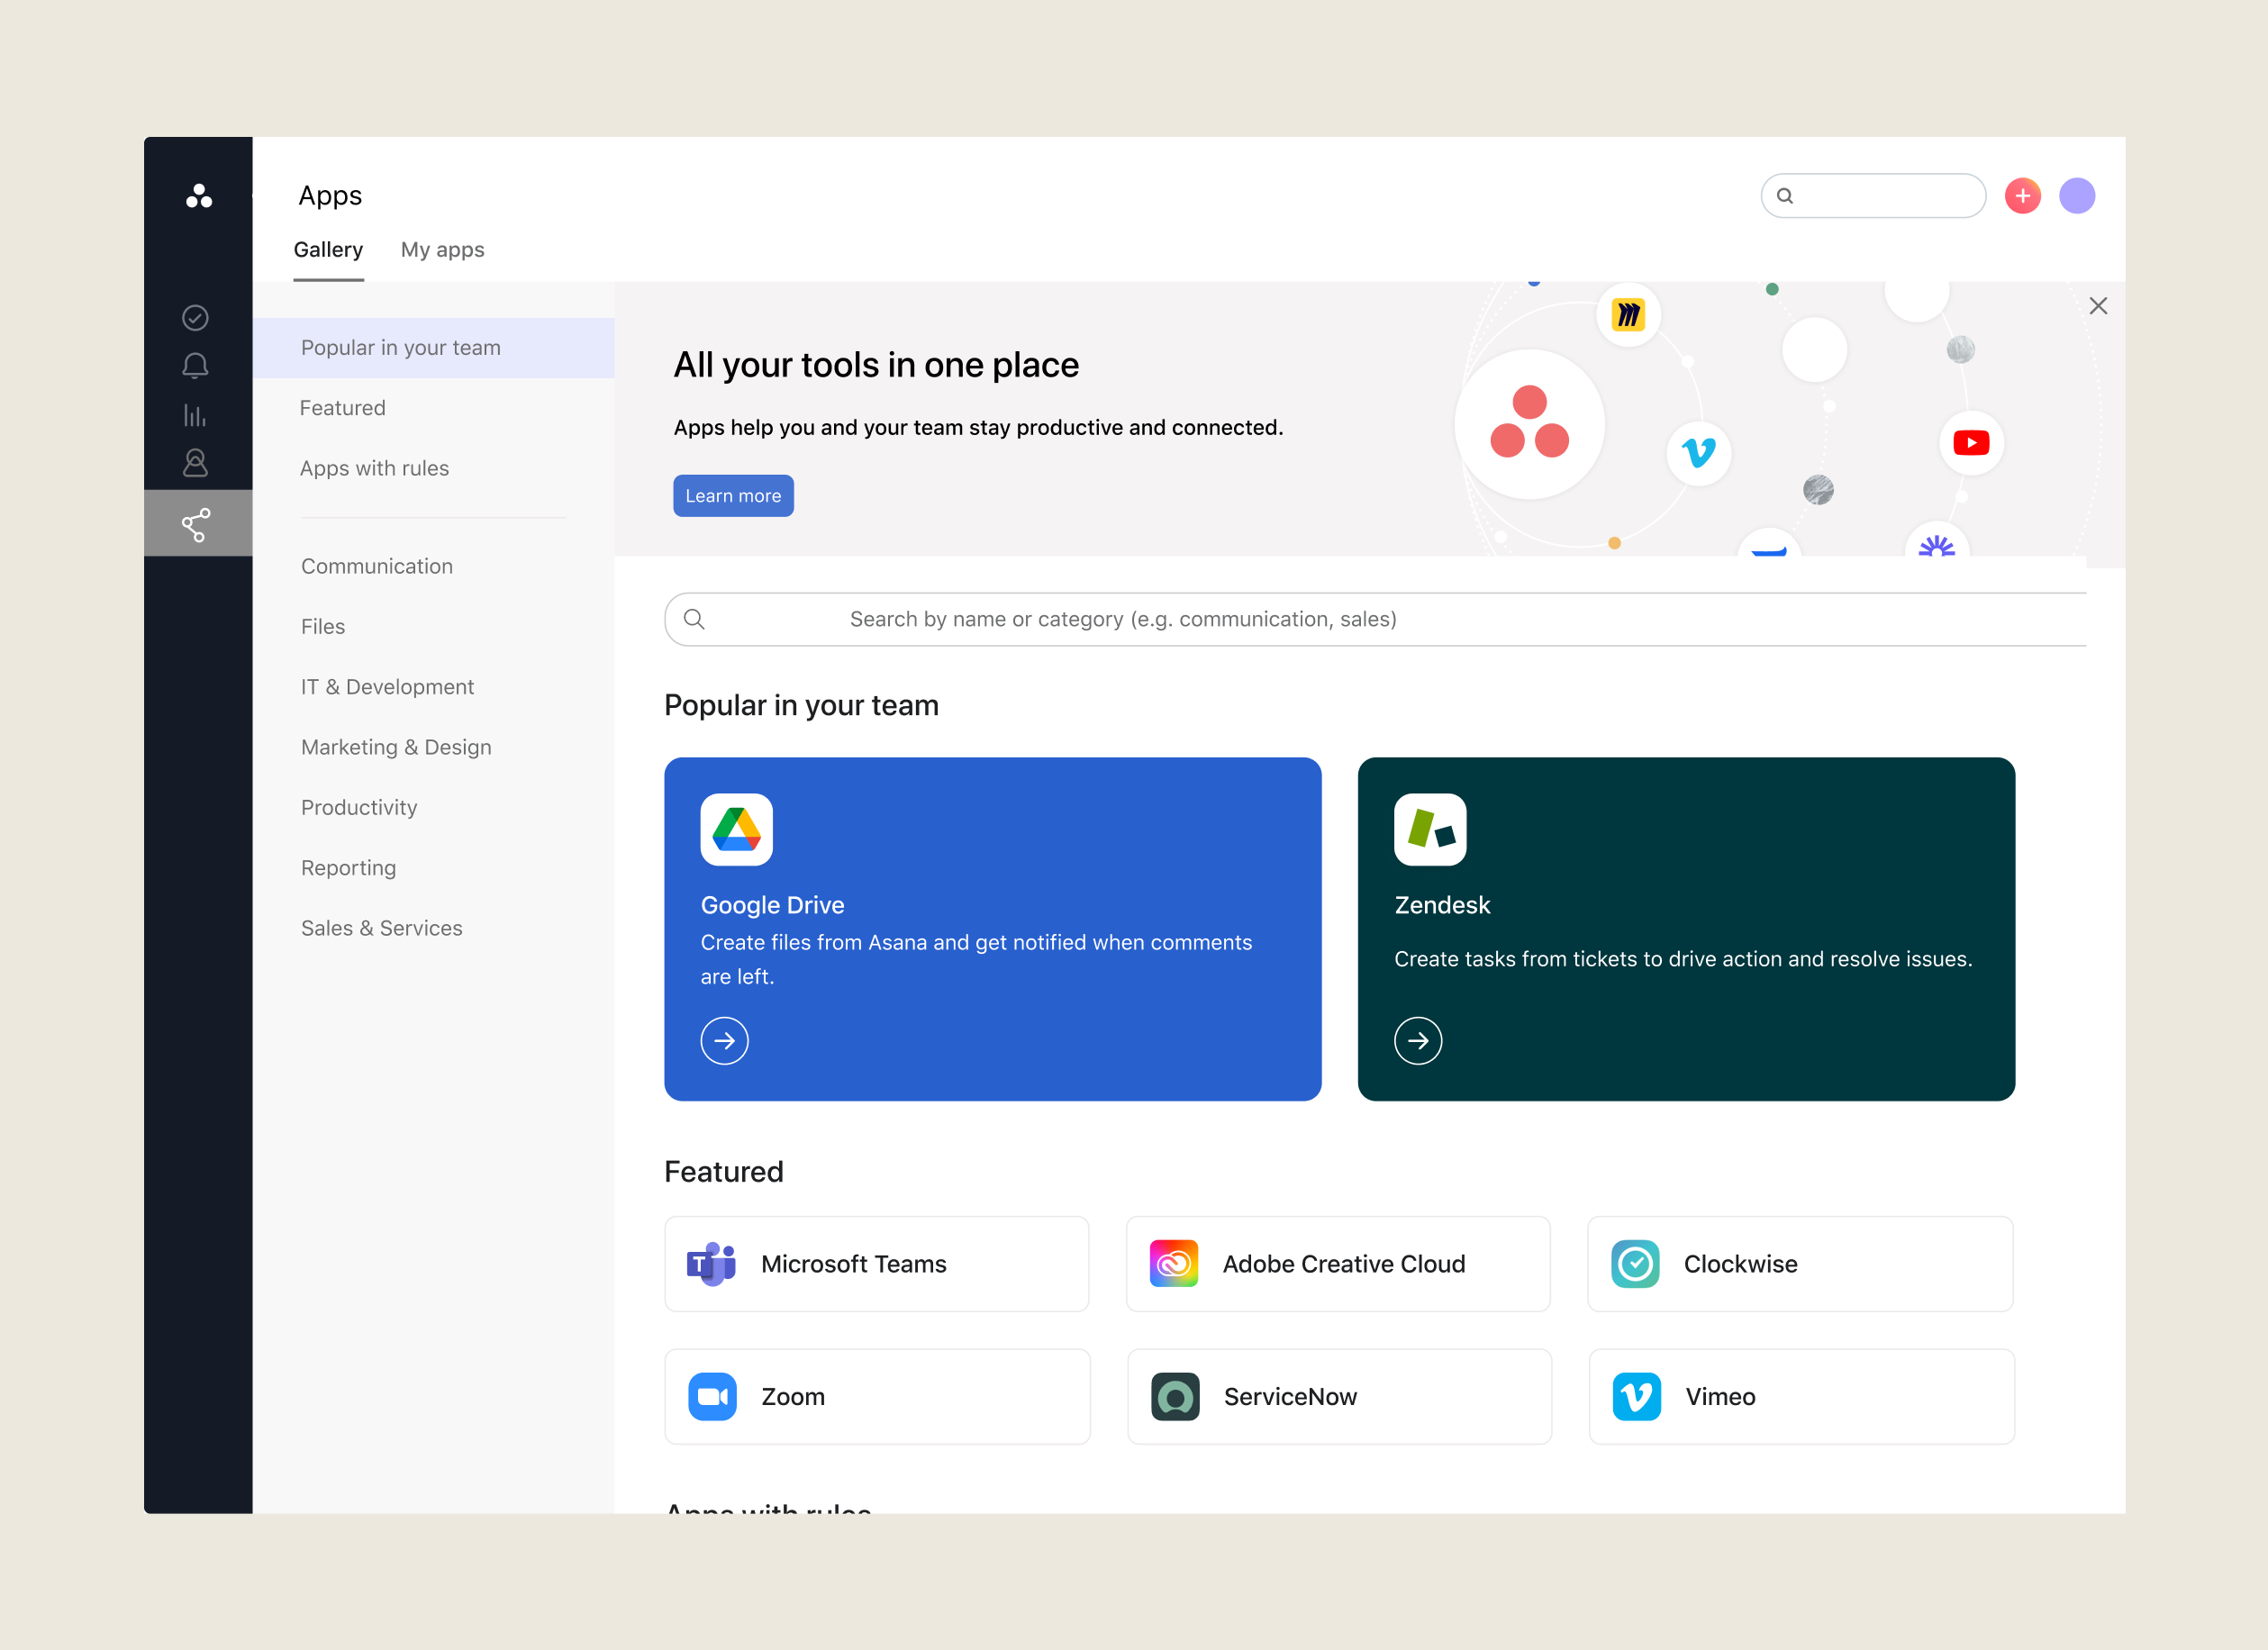Select Apps with rules category
The width and height of the screenshot is (2268, 1650).
375,468
